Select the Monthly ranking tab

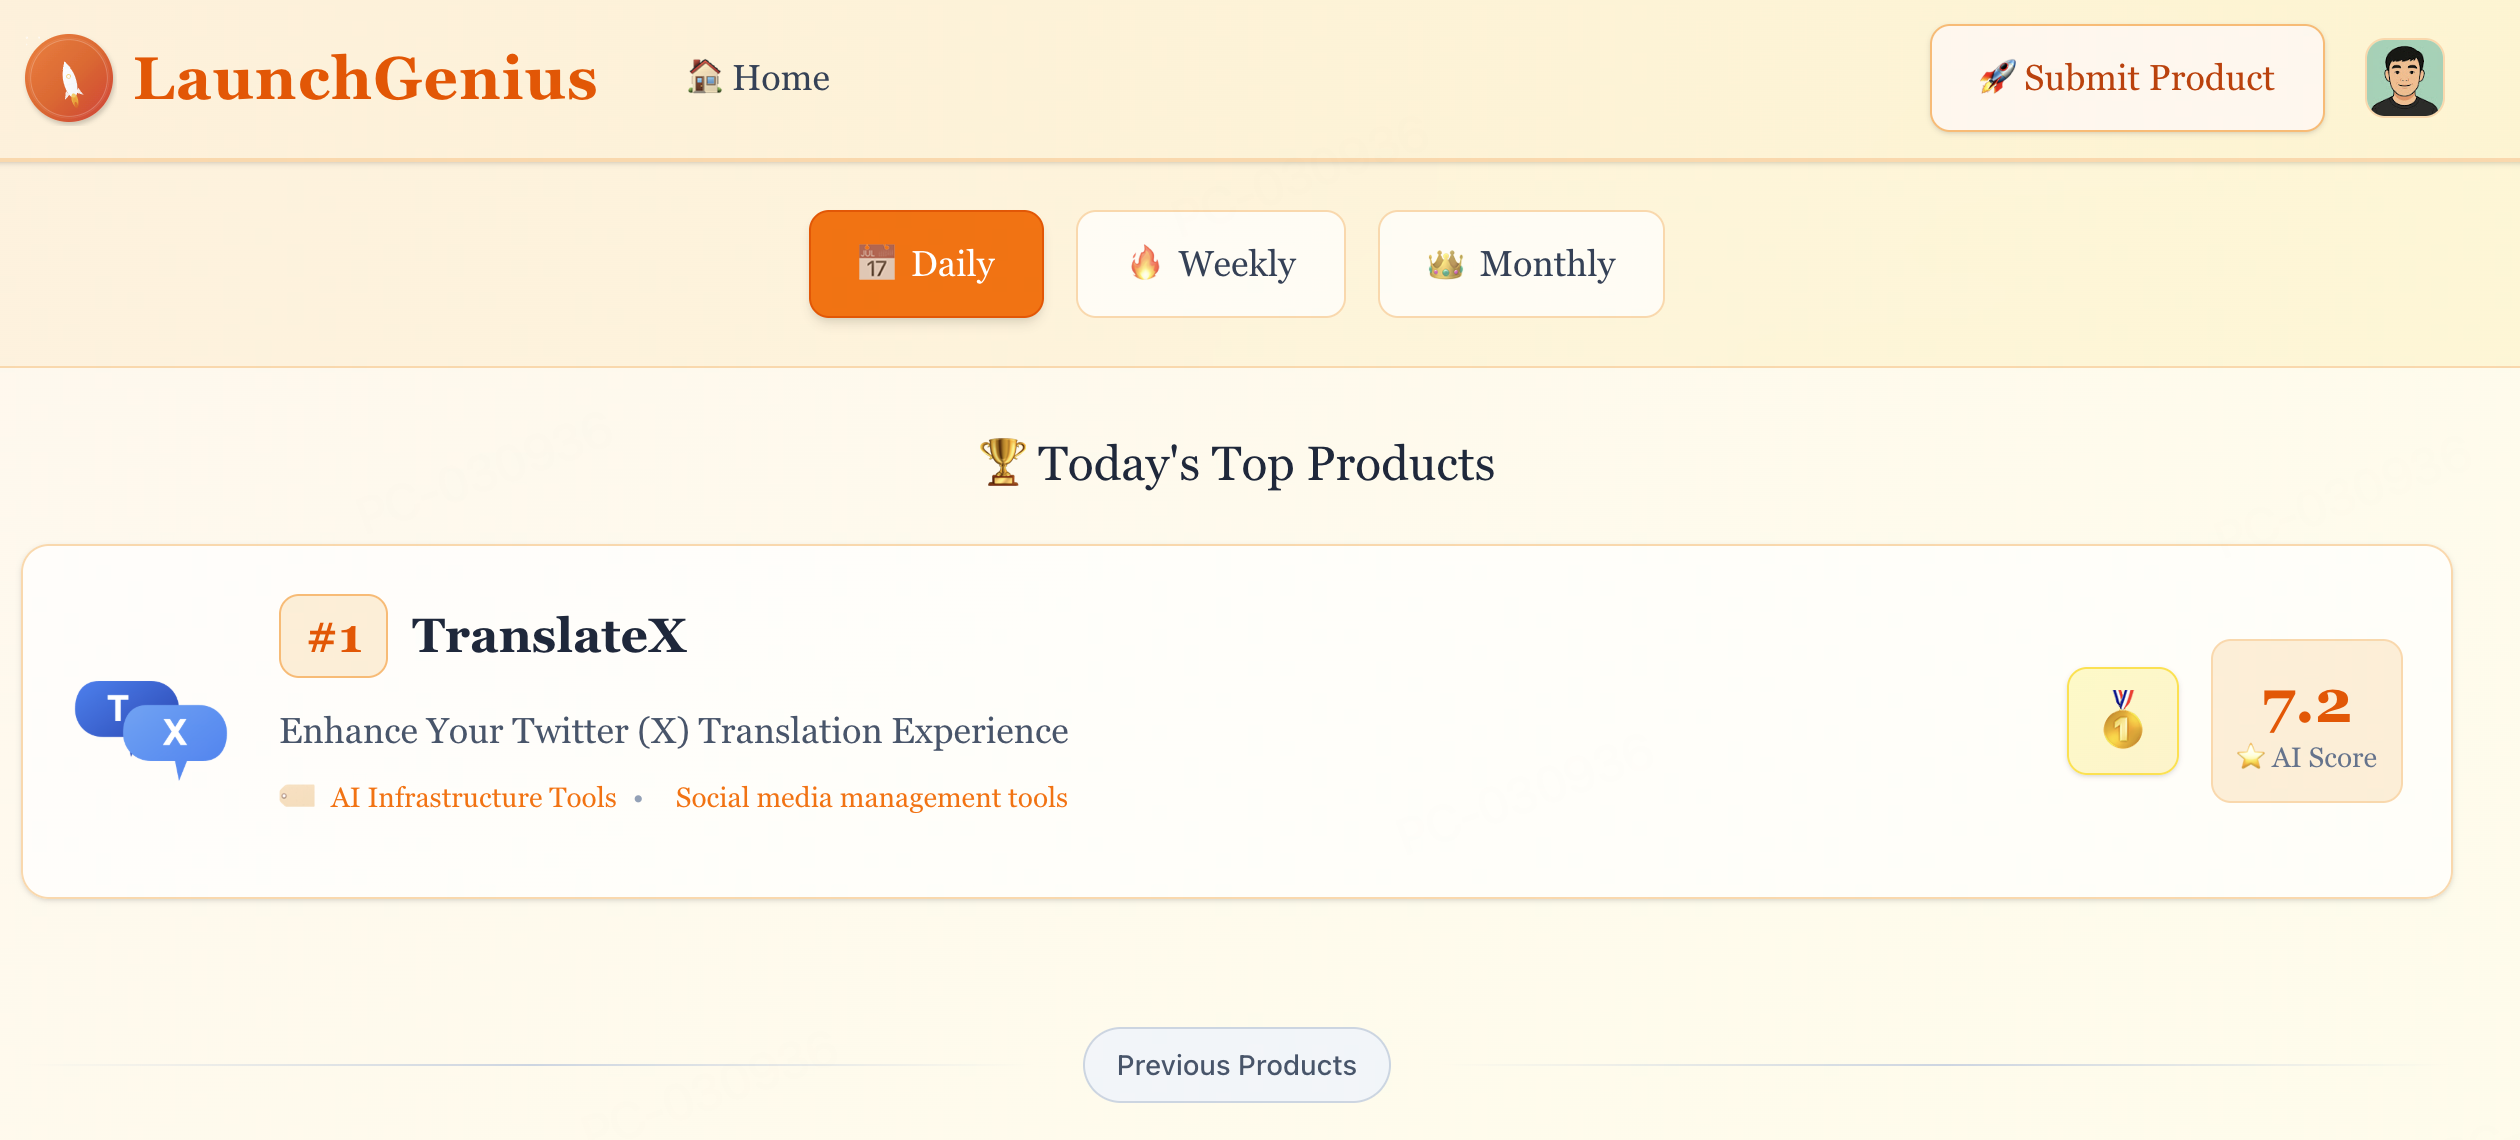point(1520,264)
